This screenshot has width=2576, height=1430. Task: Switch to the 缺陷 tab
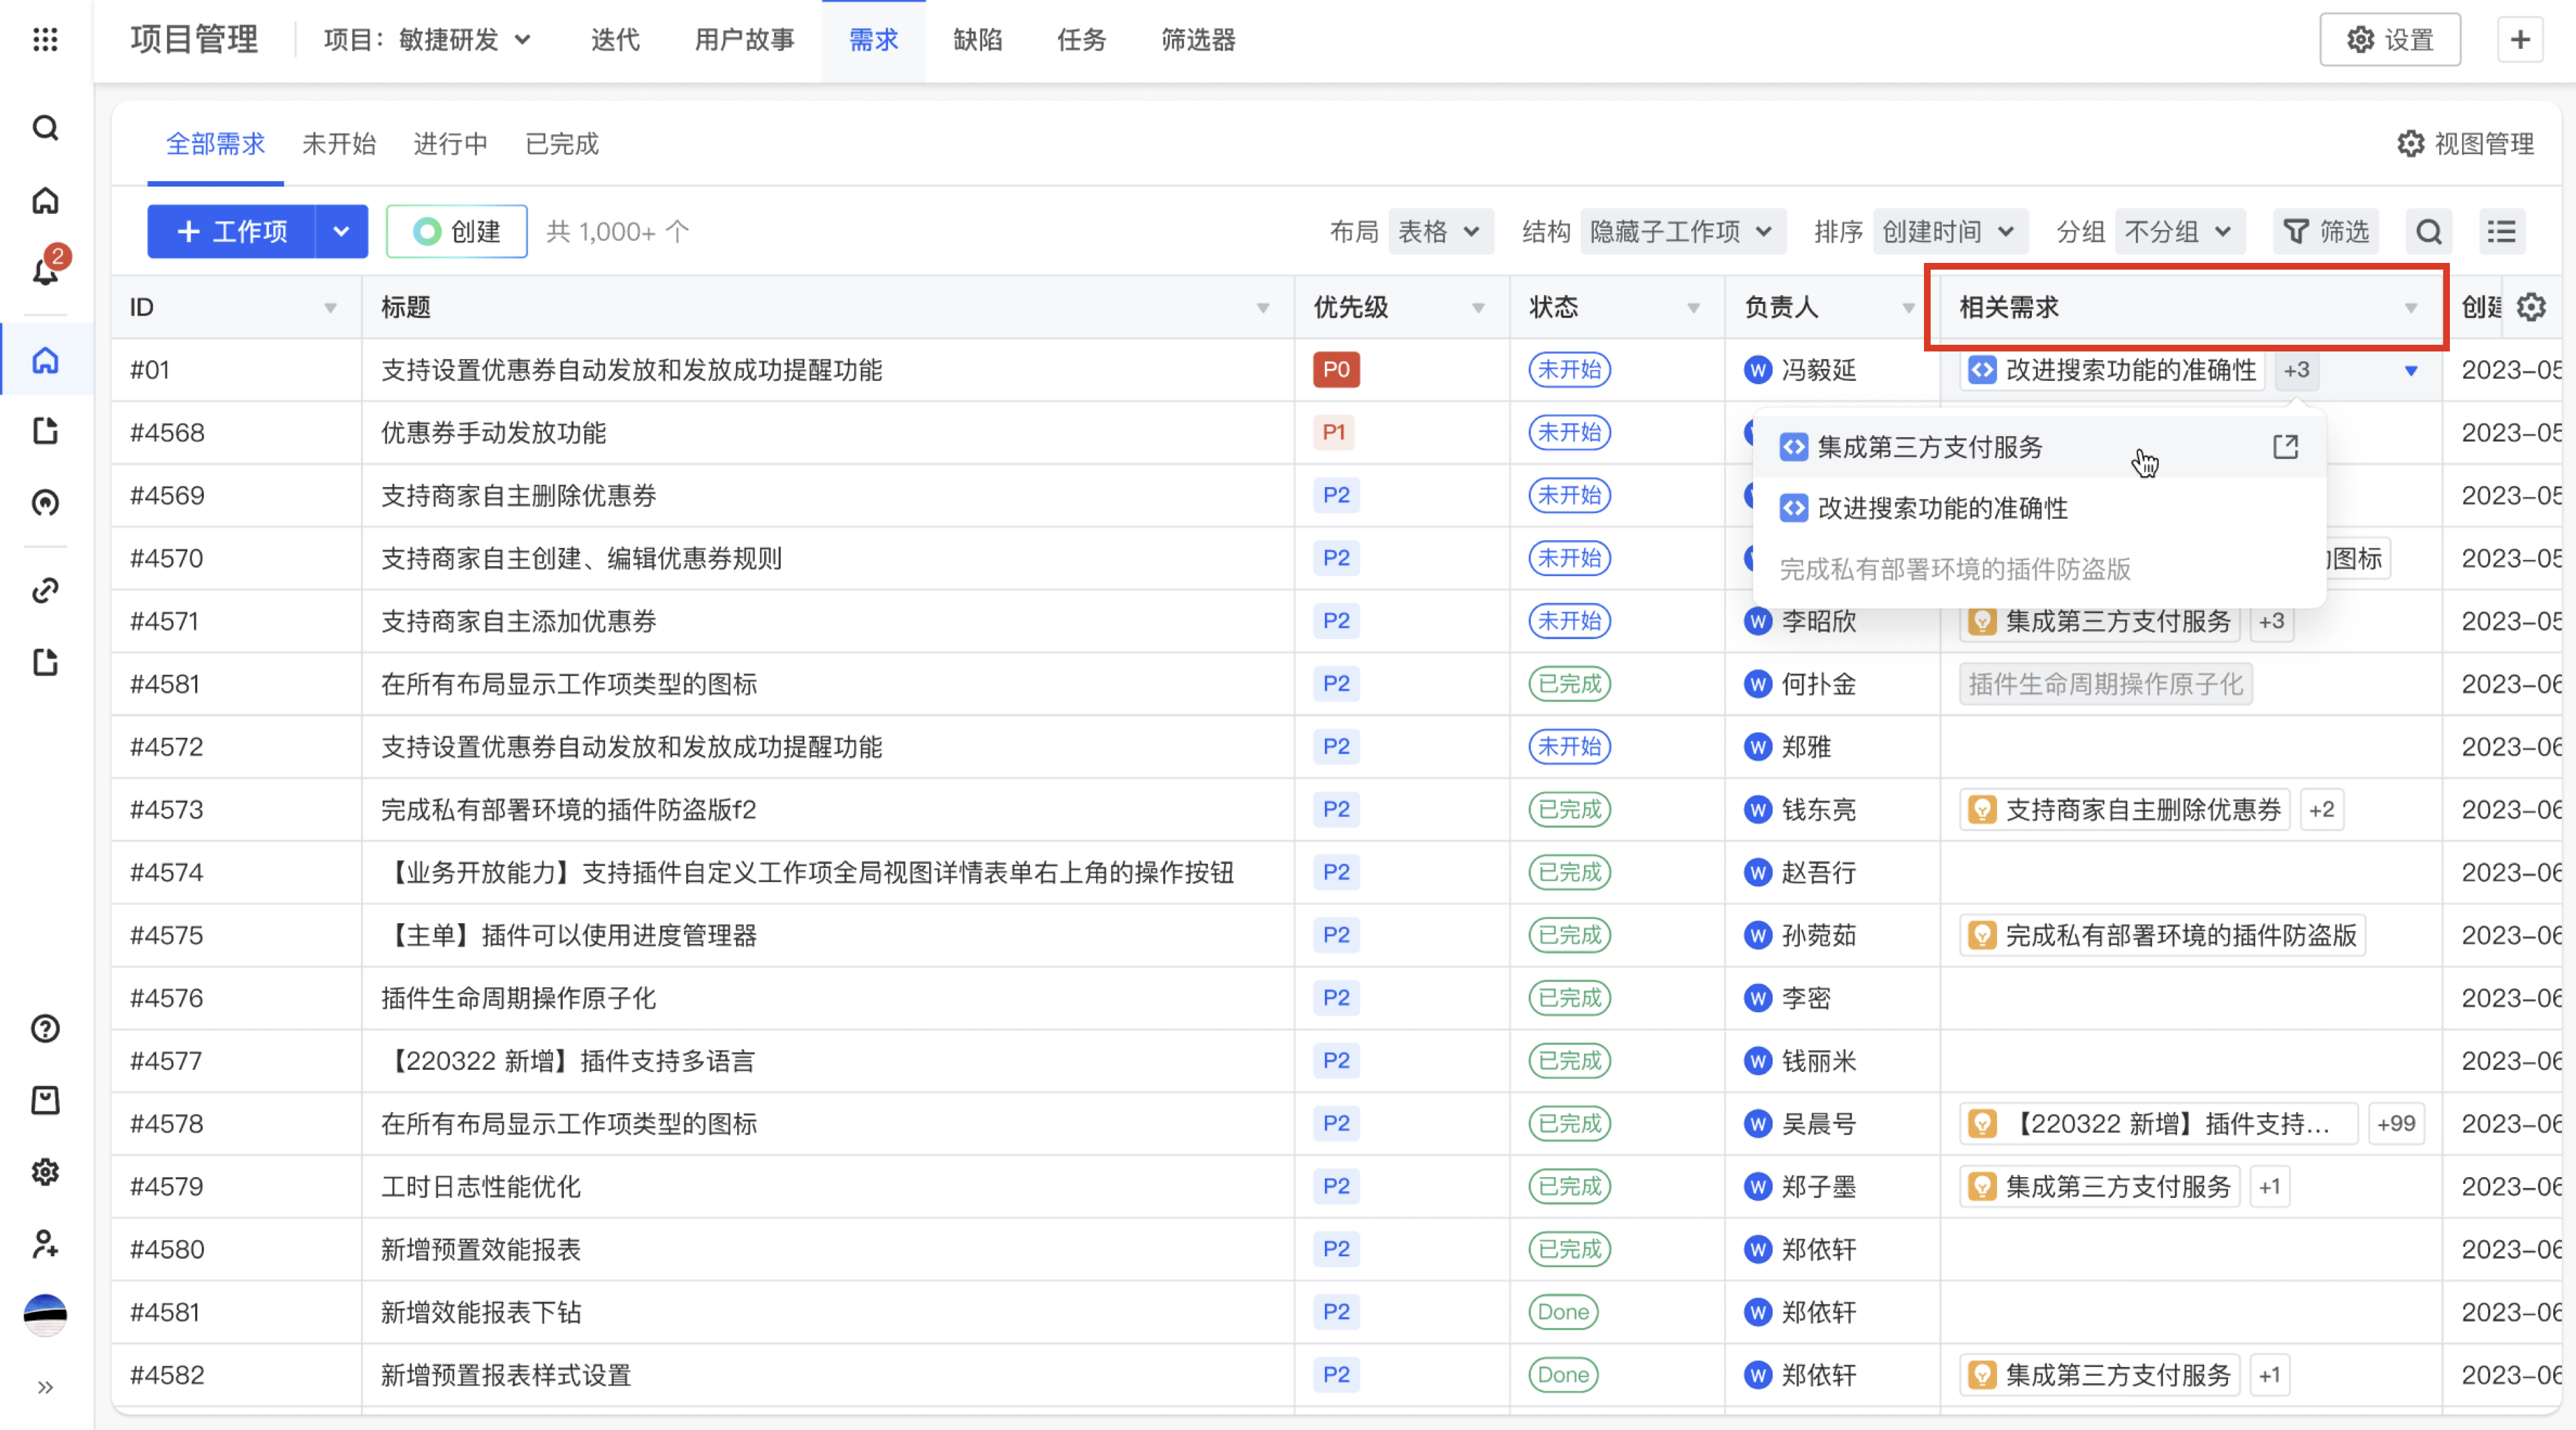977,40
